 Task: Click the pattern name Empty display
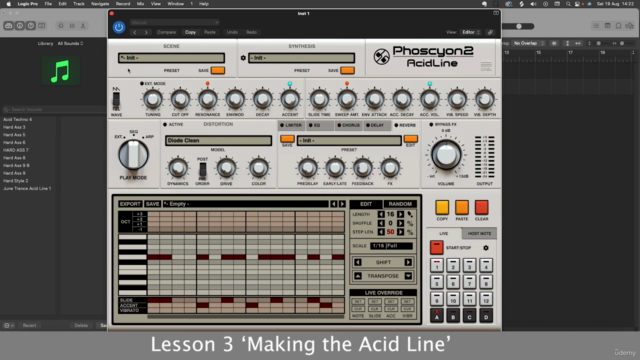246,204
